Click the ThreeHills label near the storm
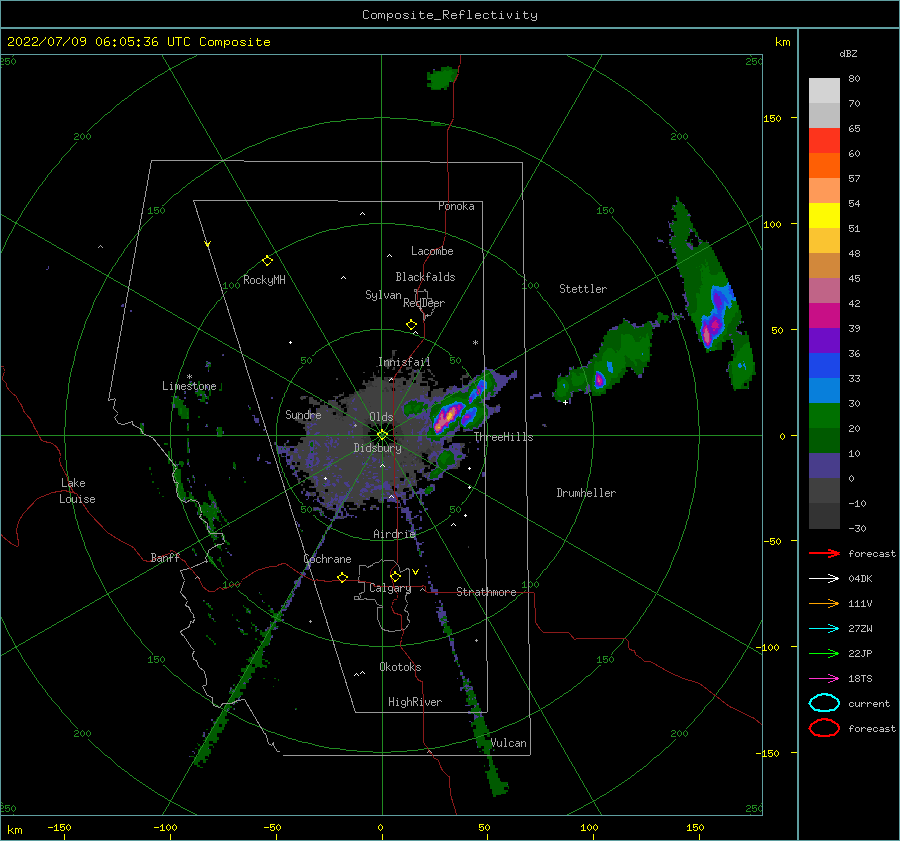Screen dimensions: 900x841 (x=503, y=437)
